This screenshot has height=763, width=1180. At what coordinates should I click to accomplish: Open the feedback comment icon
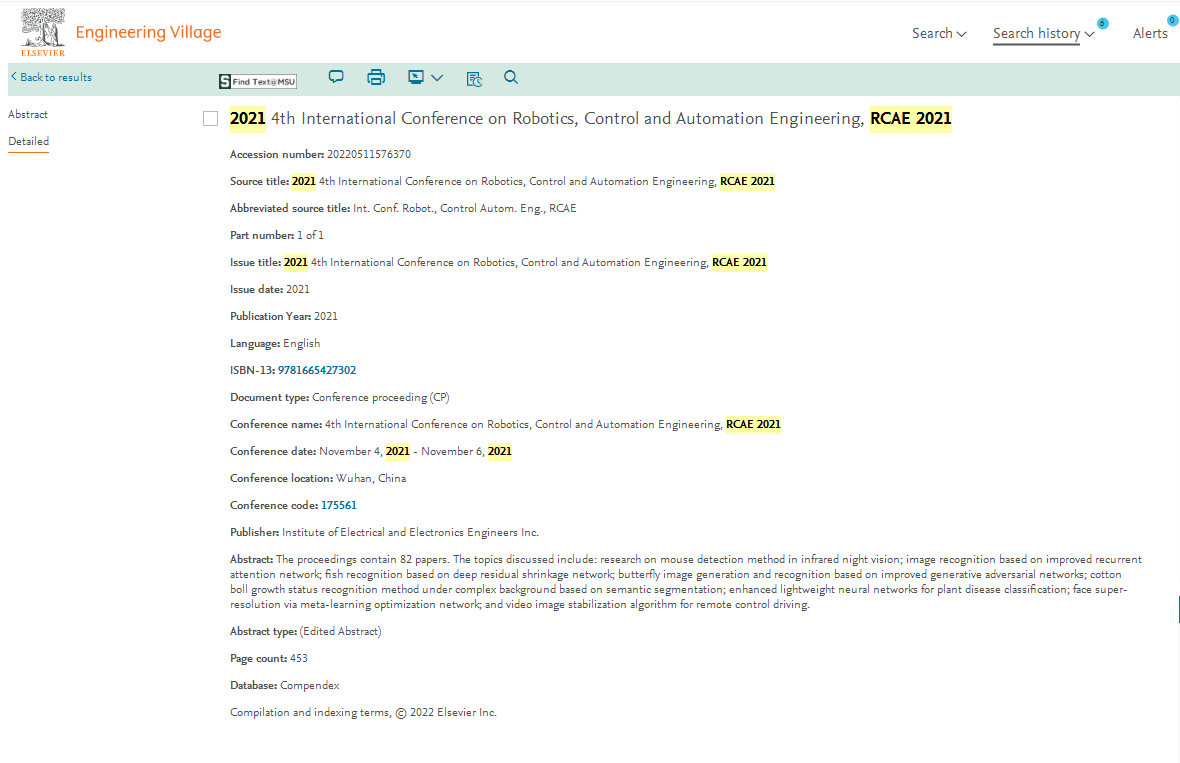click(336, 77)
